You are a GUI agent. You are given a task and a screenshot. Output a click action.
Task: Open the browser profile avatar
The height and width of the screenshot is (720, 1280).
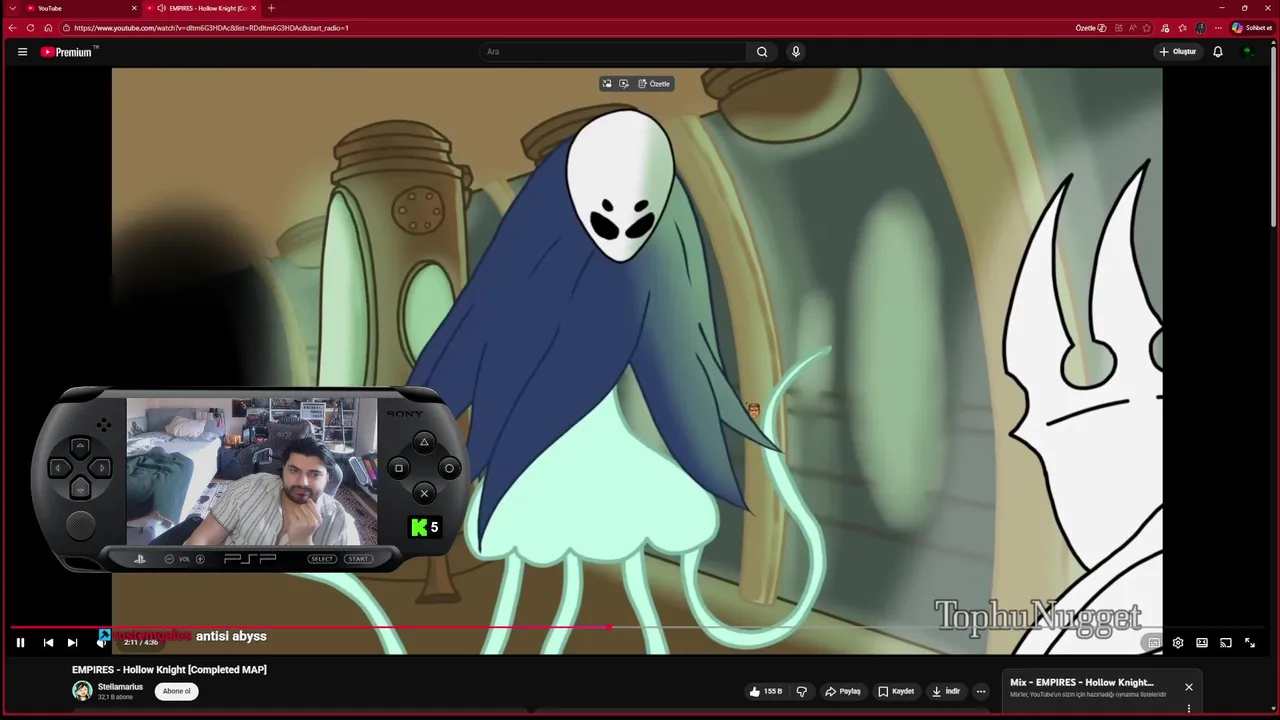pos(1201,28)
